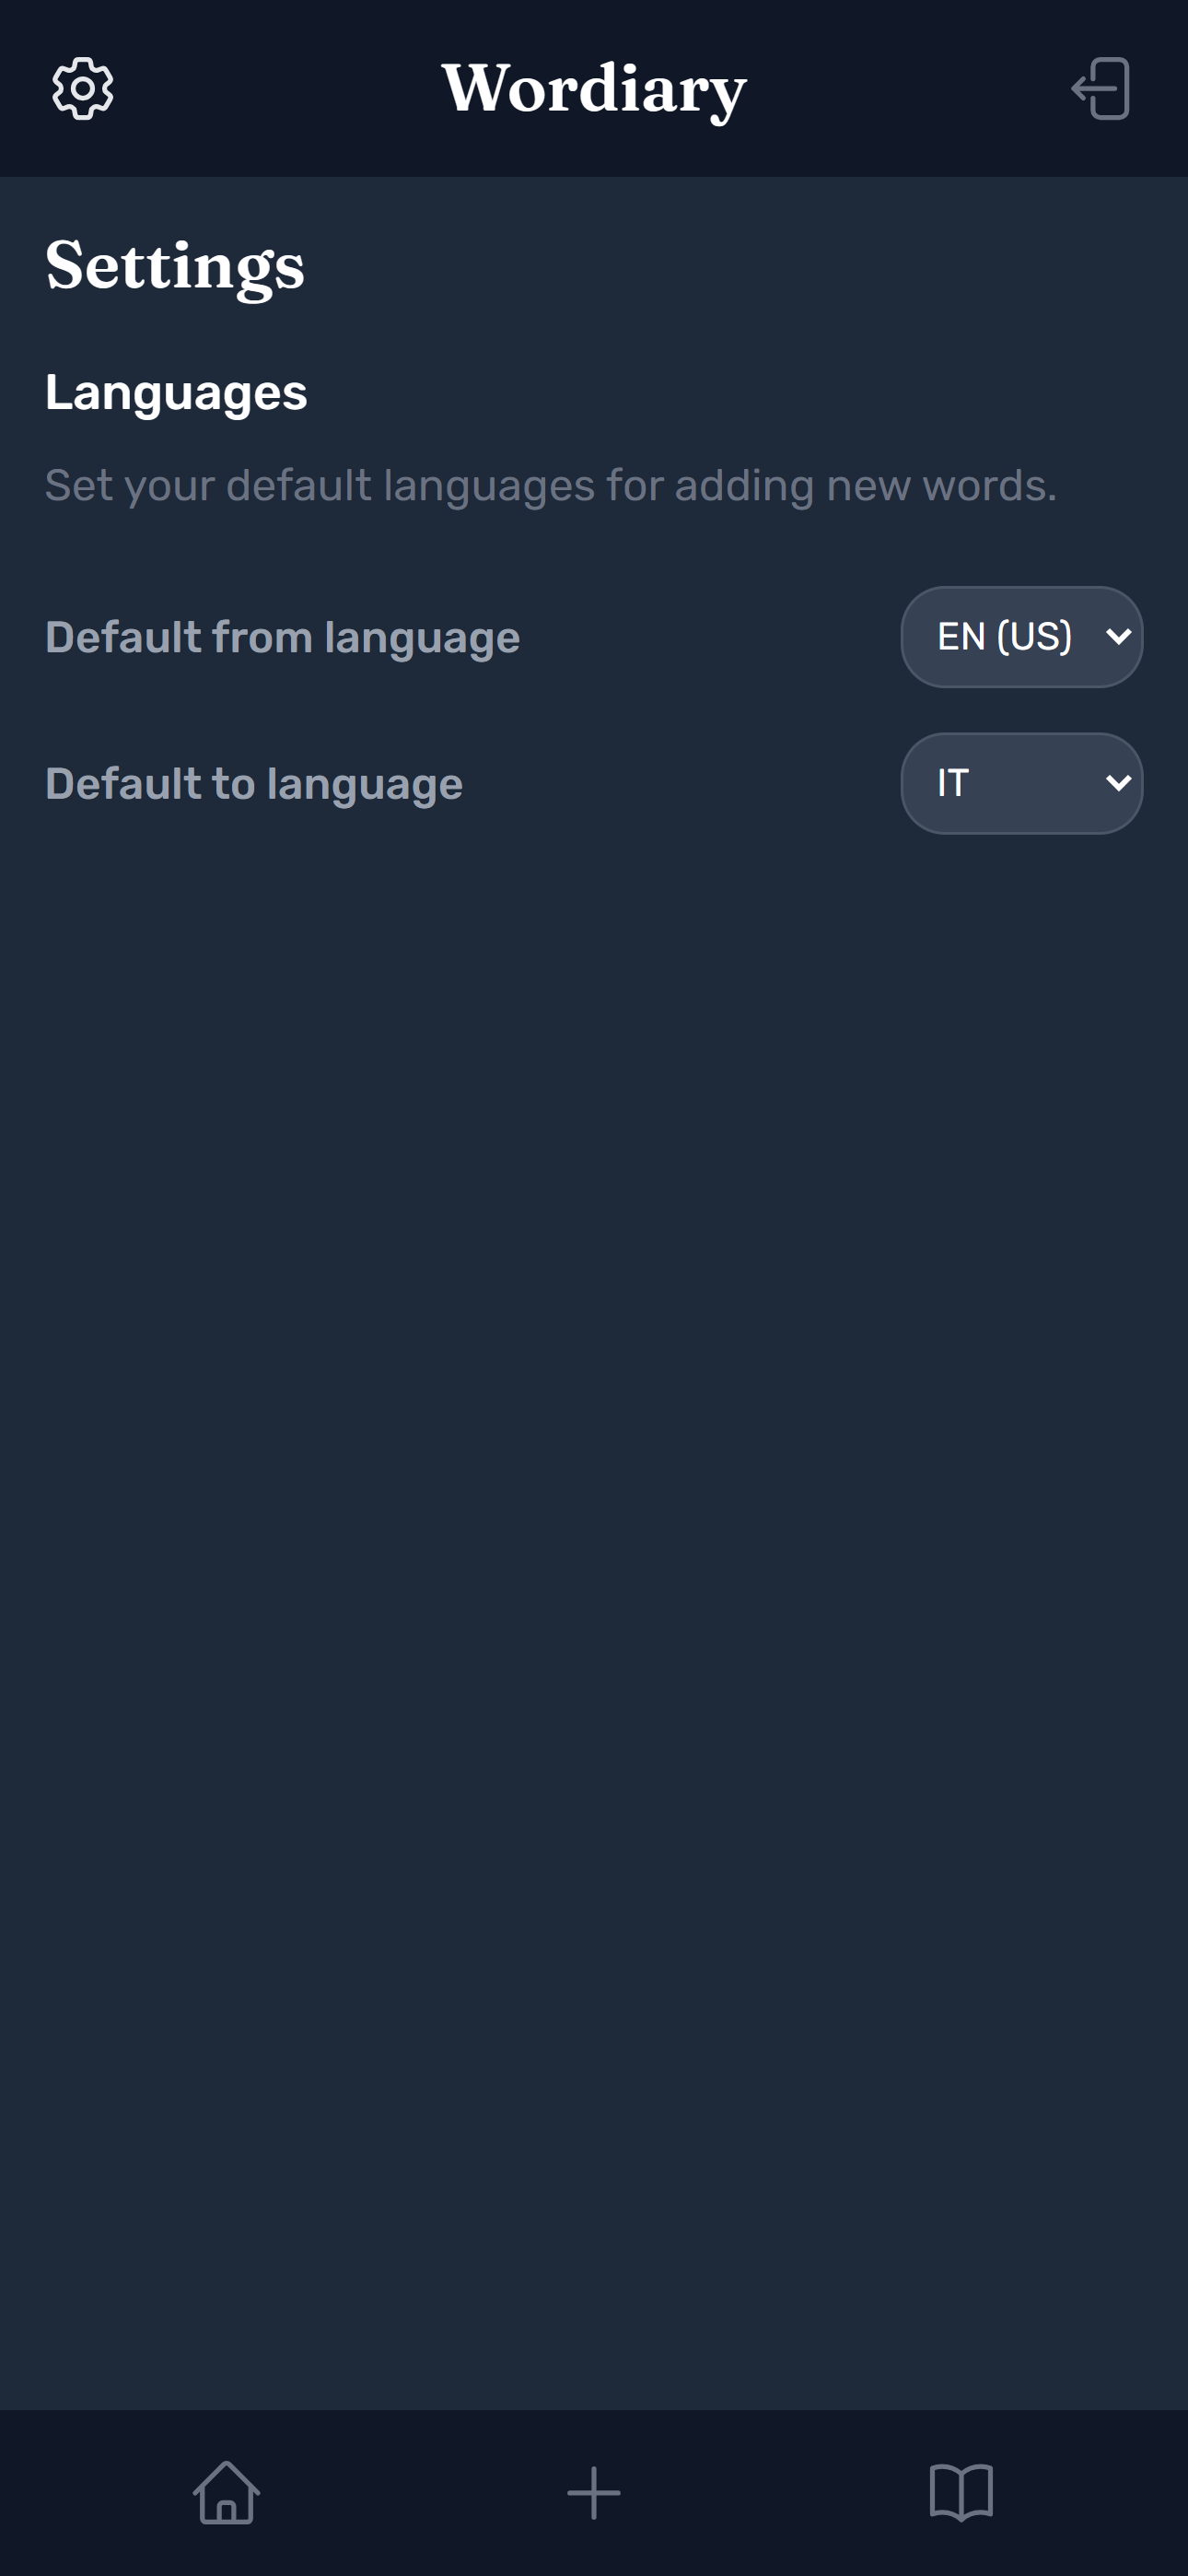The width and height of the screenshot is (1188, 2576).
Task: Click header bar space between gear and Wordiary
Action: [280, 89]
